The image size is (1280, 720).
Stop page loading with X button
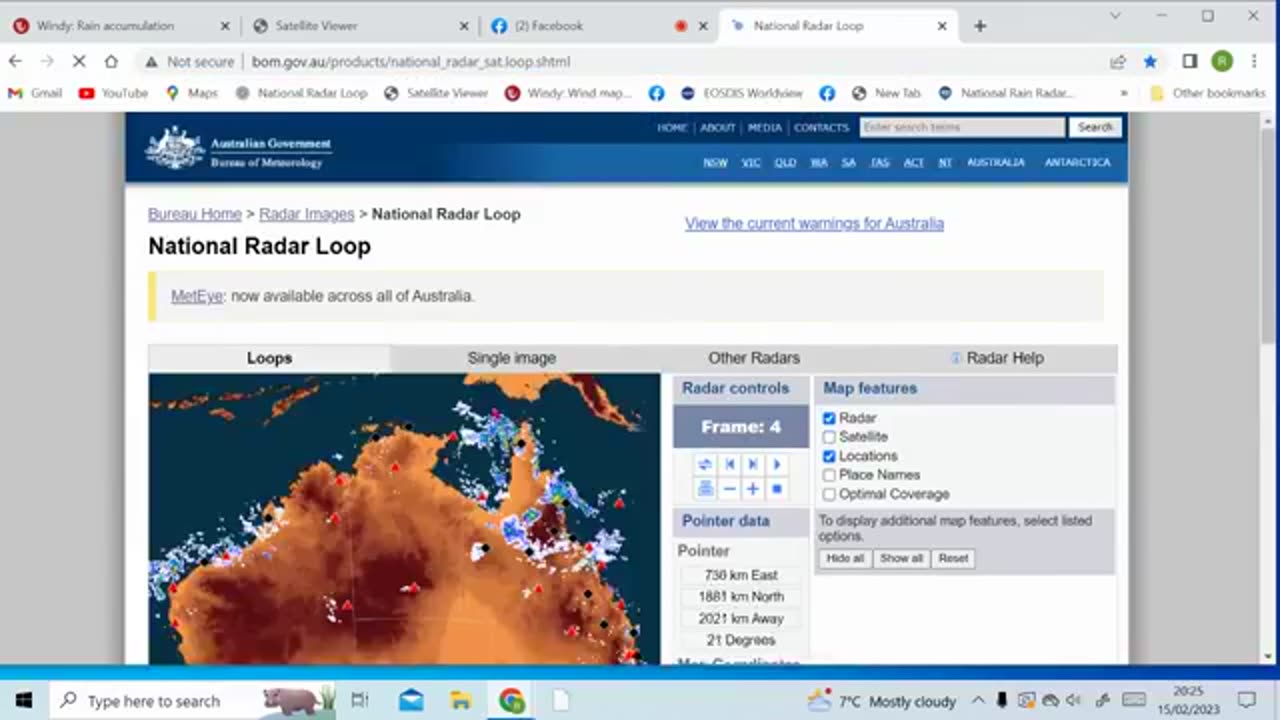click(79, 61)
